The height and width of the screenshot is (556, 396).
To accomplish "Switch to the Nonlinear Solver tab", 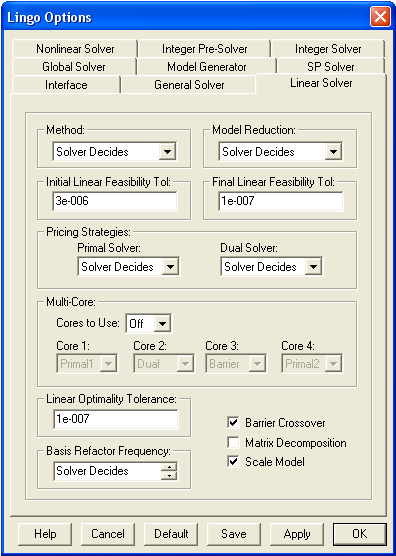I will coord(75,49).
